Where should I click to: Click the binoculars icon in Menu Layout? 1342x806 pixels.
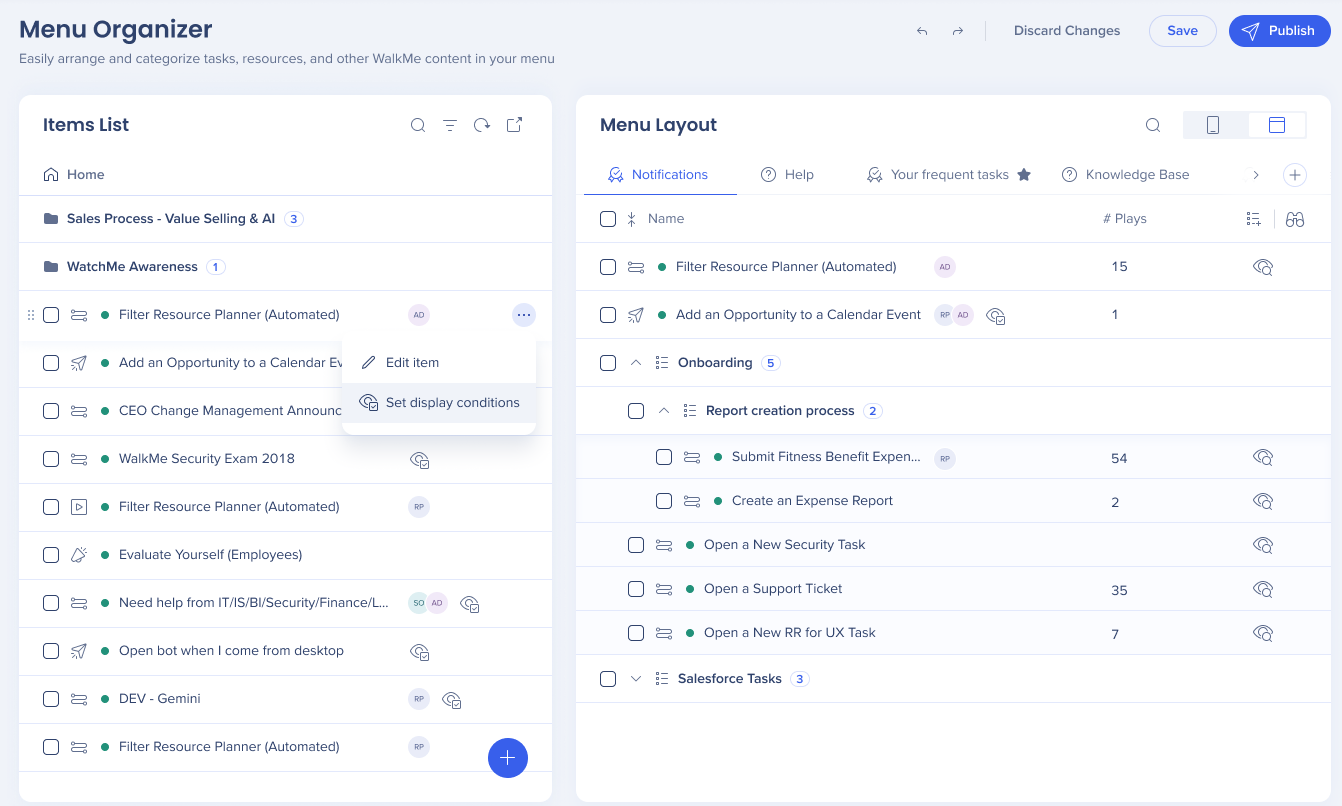point(1295,219)
